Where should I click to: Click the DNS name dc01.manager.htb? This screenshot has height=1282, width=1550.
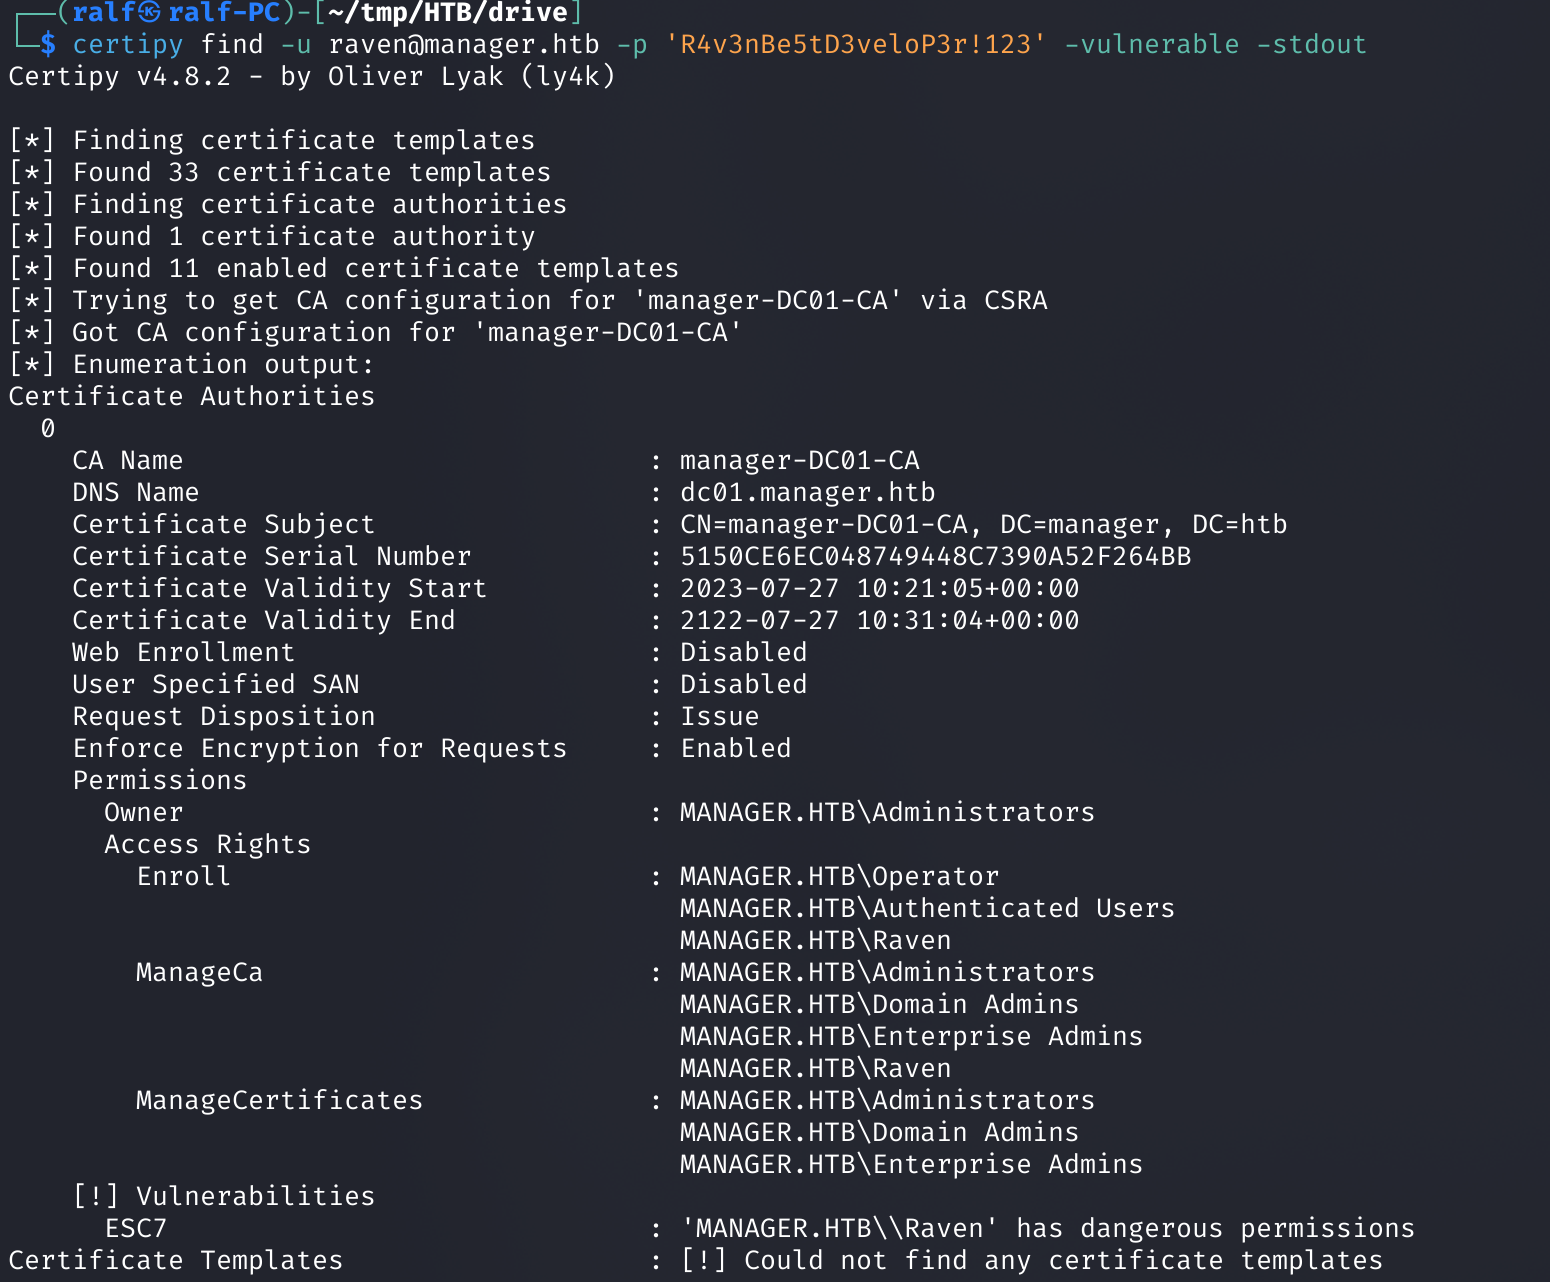tap(808, 493)
